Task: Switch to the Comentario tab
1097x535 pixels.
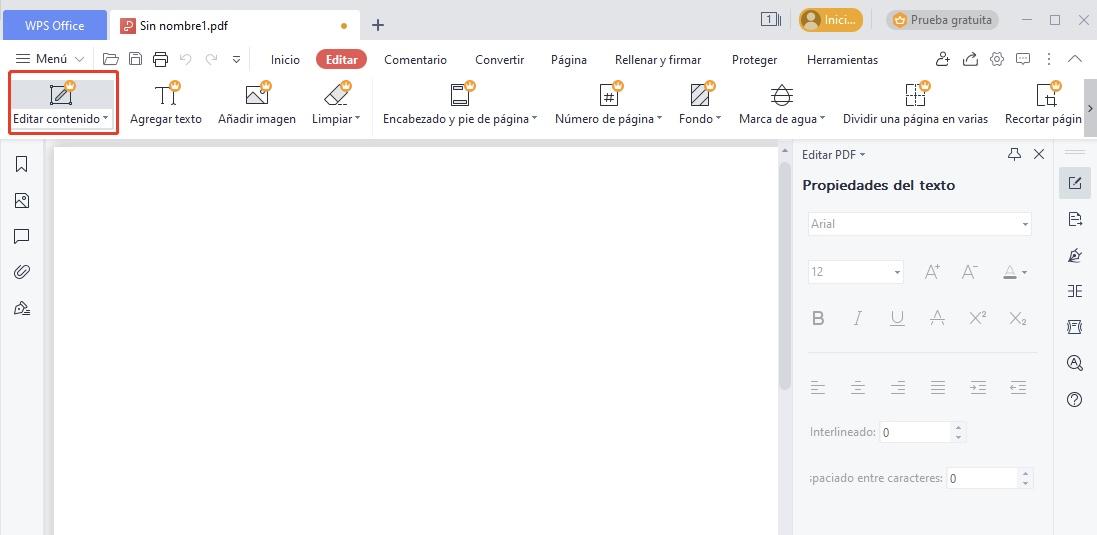Action: click(416, 59)
